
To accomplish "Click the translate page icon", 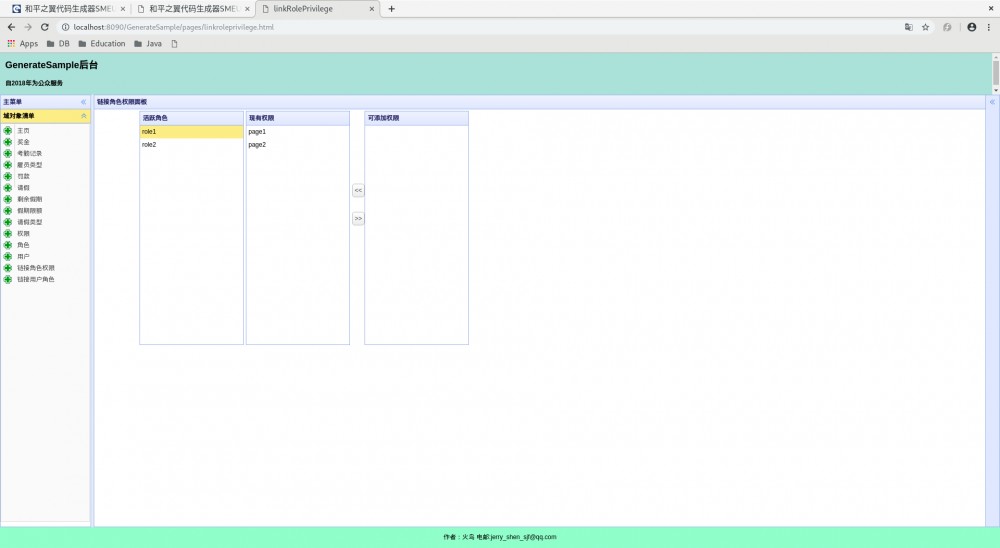I will (909, 27).
